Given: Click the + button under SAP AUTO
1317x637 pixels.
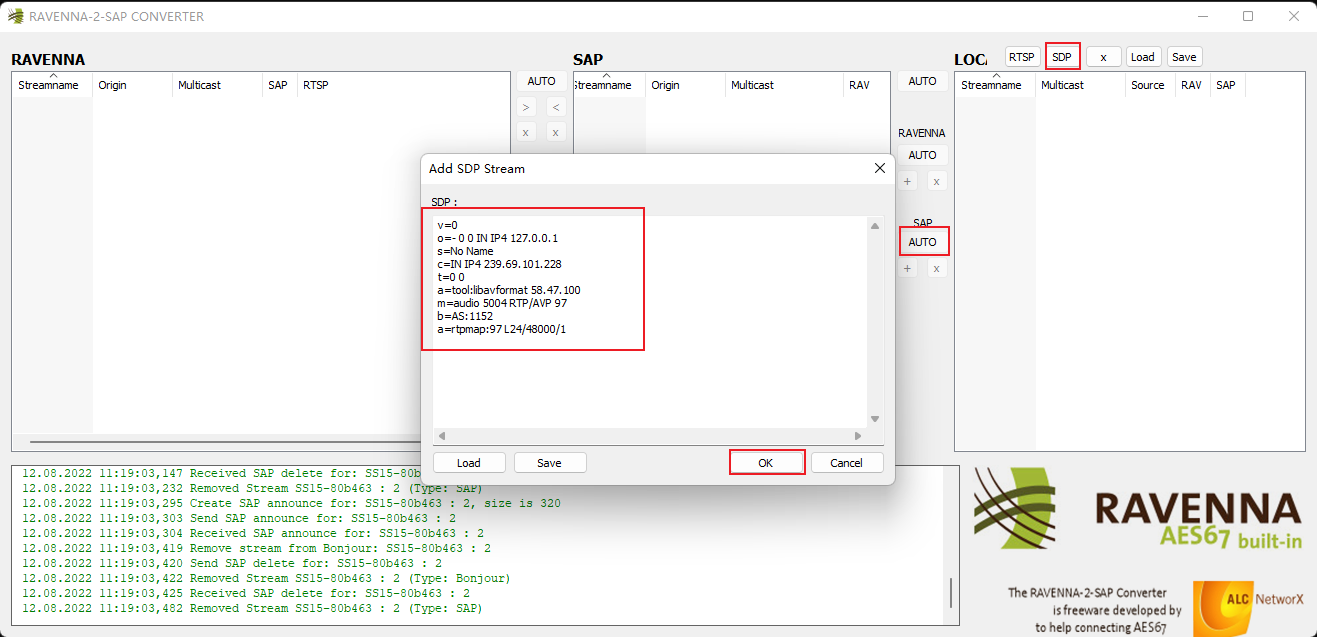Looking at the screenshot, I should click(x=908, y=268).
